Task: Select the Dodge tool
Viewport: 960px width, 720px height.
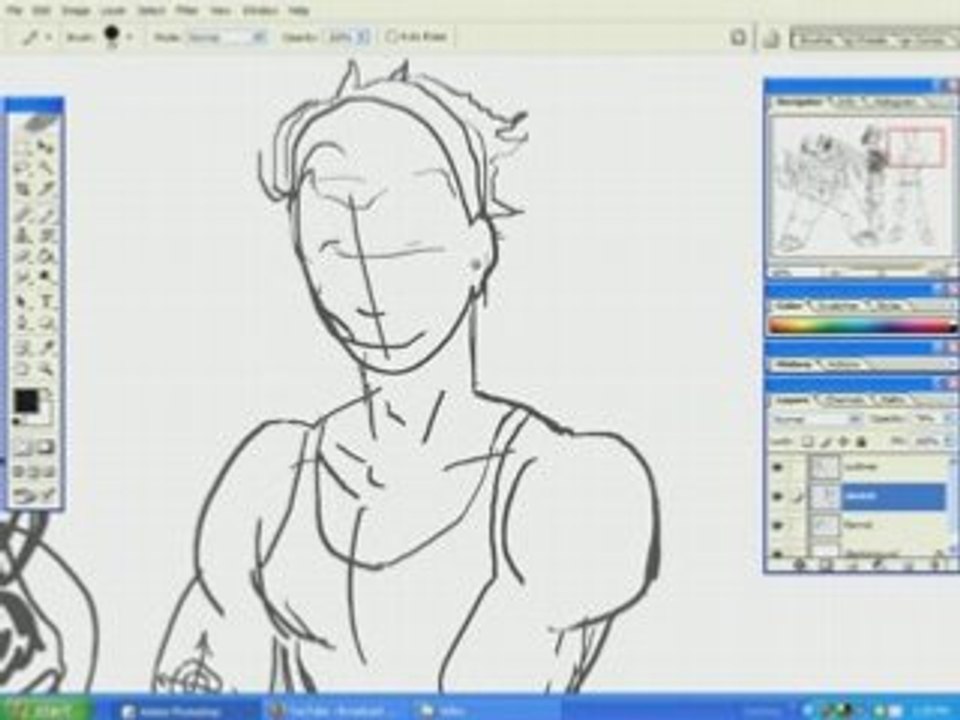Action: point(45,278)
